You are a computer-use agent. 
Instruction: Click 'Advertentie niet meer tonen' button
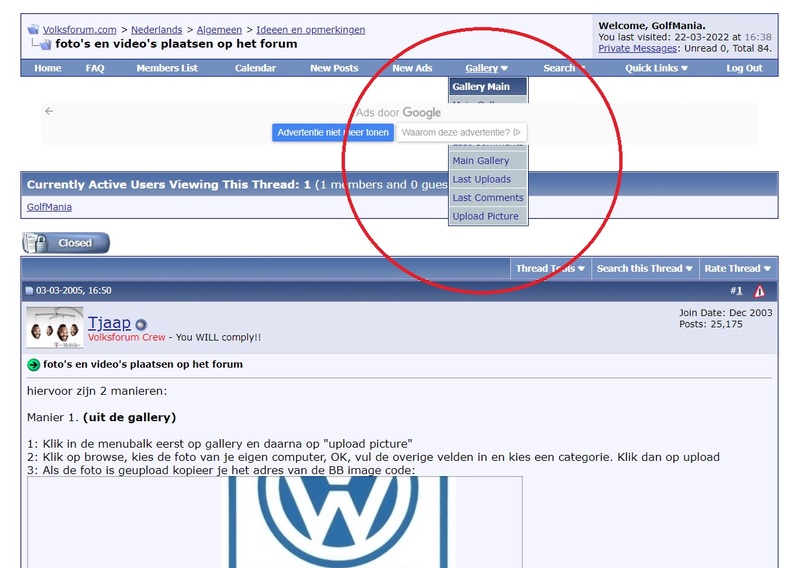[333, 132]
